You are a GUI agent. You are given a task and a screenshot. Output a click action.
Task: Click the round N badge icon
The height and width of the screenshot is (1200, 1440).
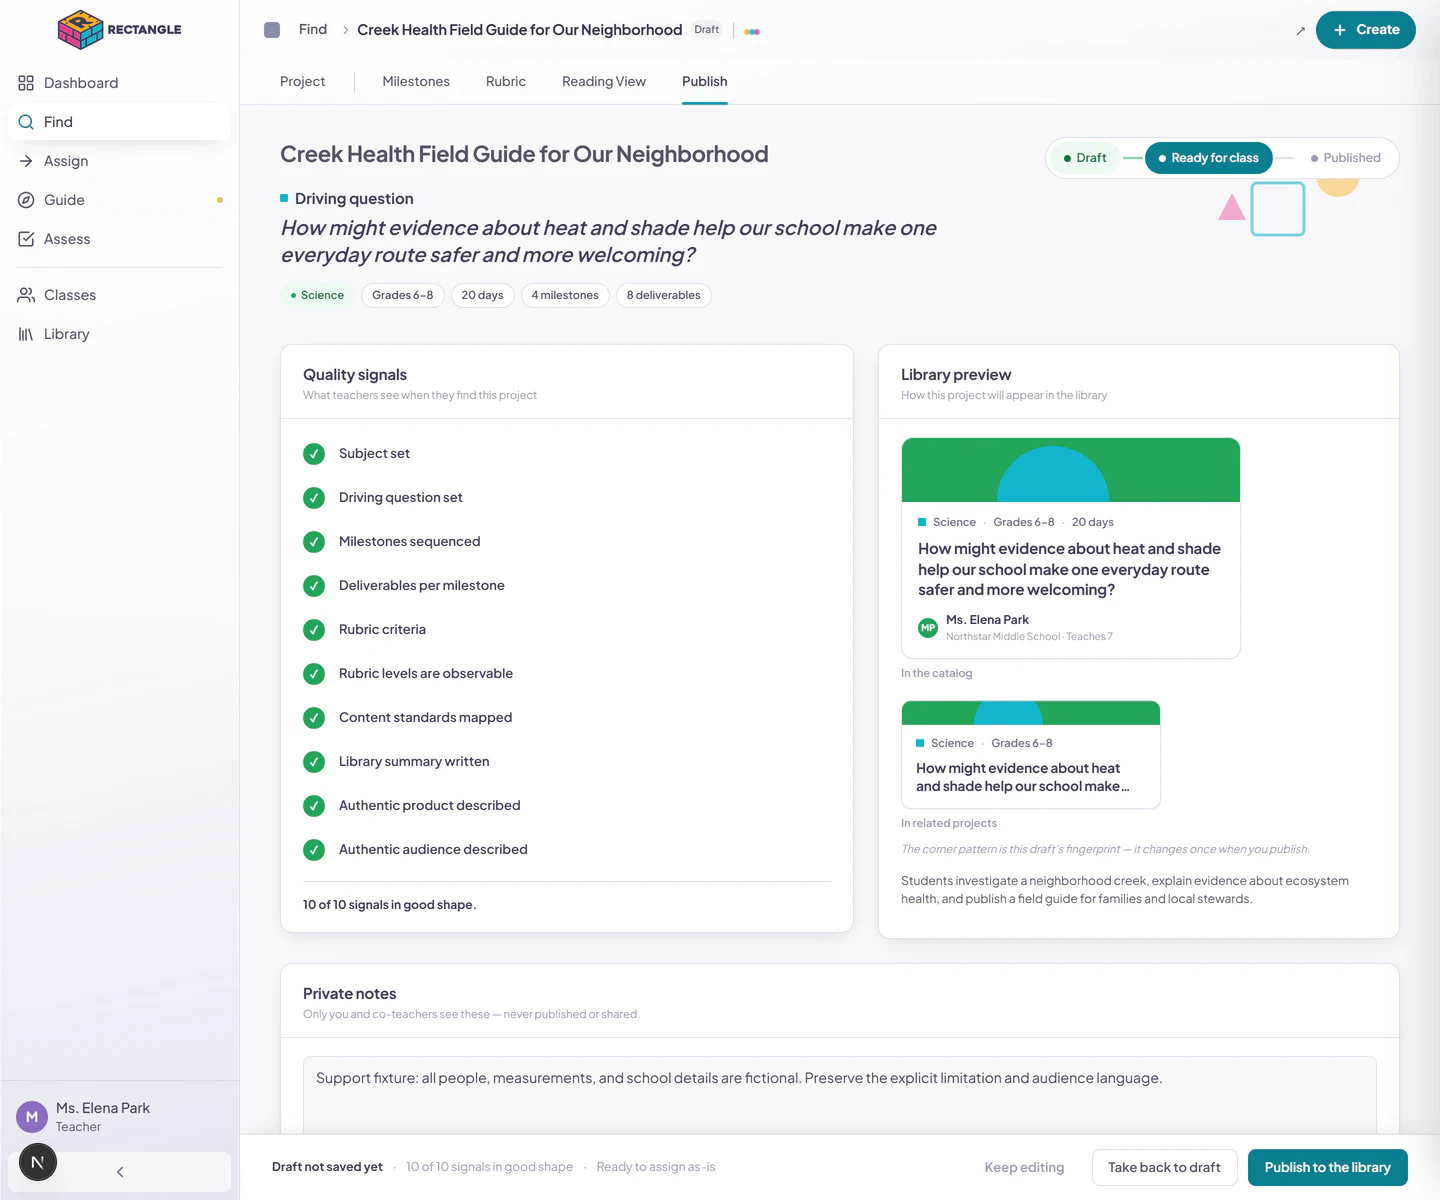click(38, 1162)
